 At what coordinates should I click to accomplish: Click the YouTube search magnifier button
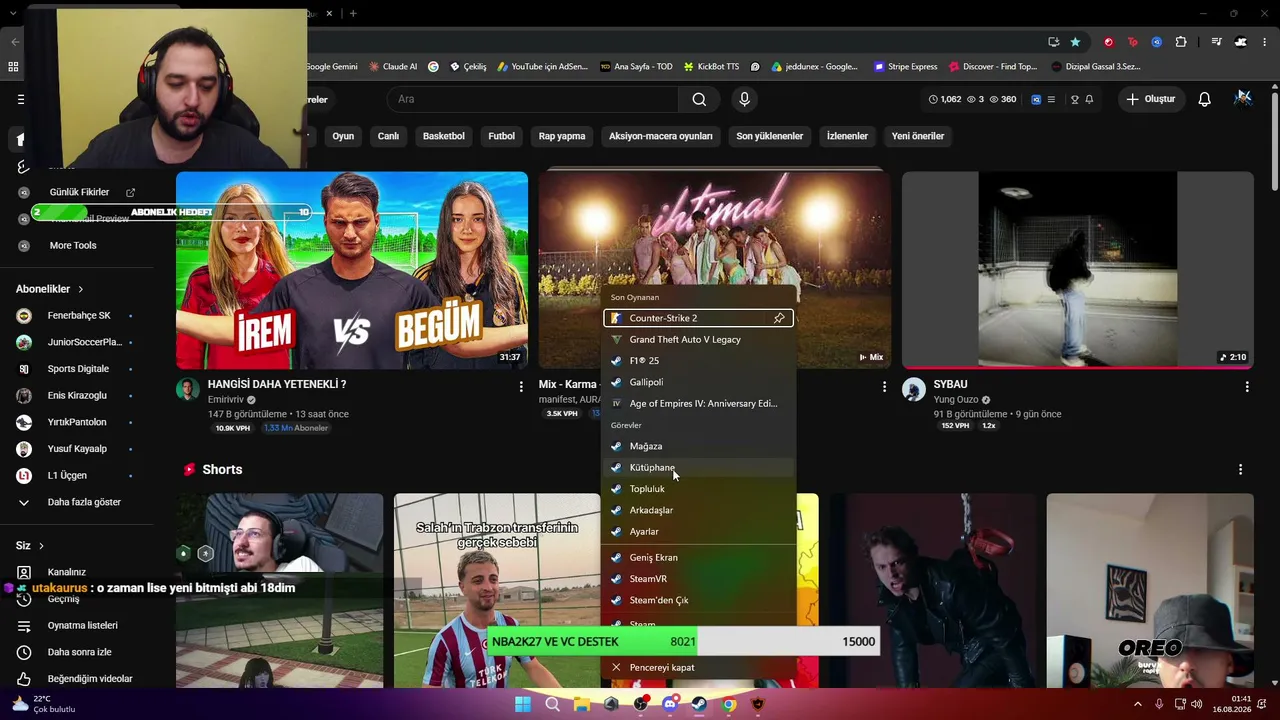click(x=699, y=99)
